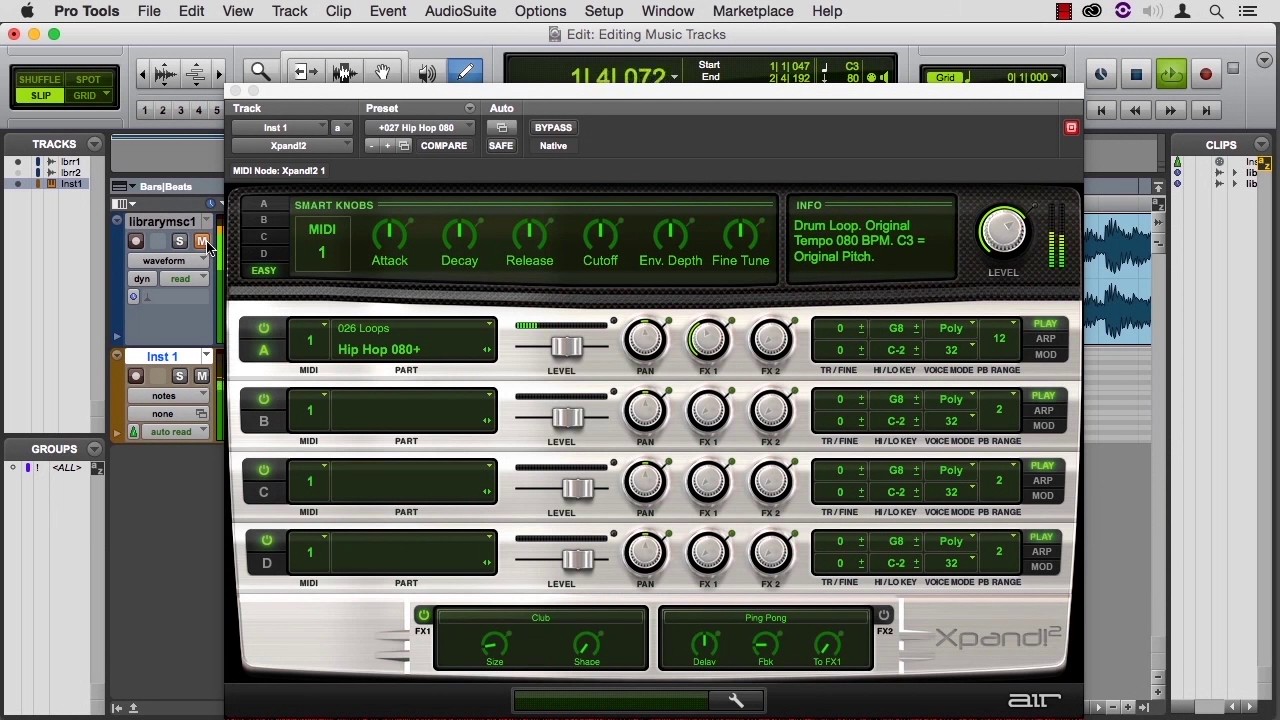Open the Setup menu

pos(604,11)
